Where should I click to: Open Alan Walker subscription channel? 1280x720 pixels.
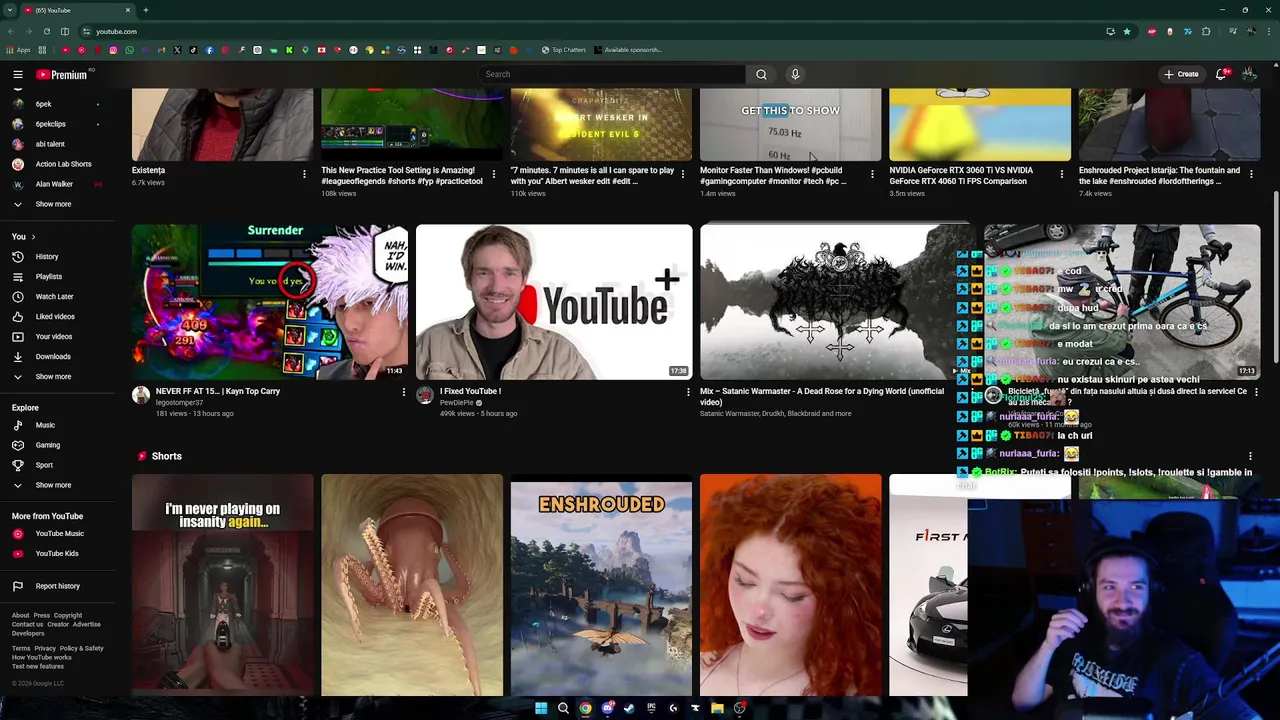(x=54, y=184)
